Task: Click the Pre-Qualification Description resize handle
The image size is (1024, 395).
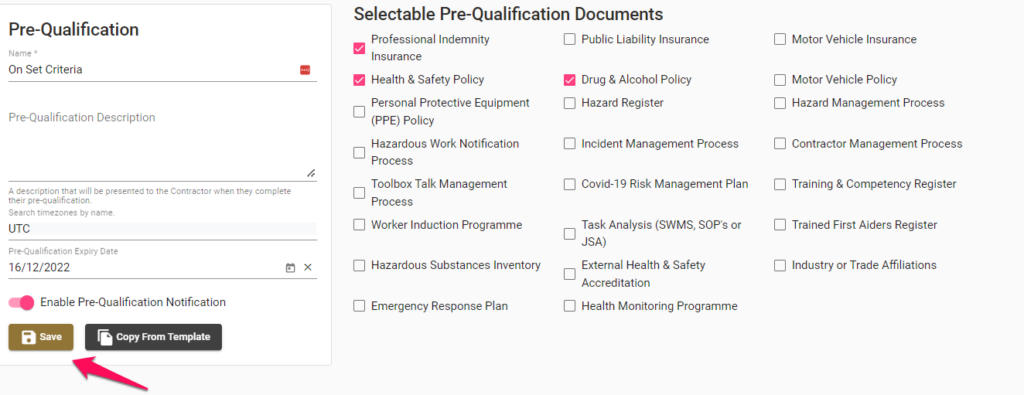Action: point(312,173)
